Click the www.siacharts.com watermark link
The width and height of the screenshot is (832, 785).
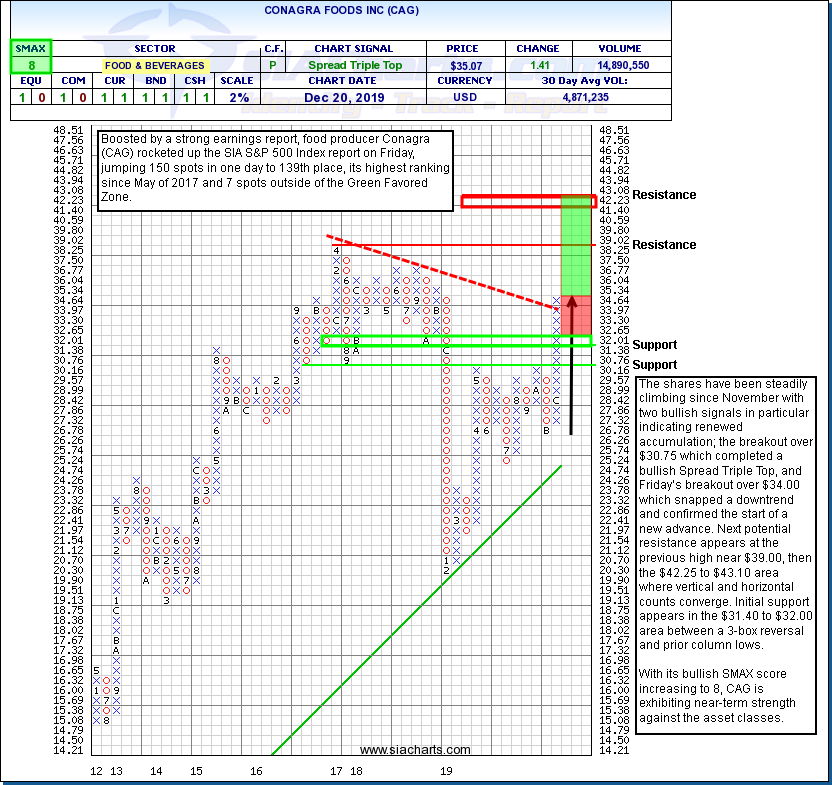[414, 749]
